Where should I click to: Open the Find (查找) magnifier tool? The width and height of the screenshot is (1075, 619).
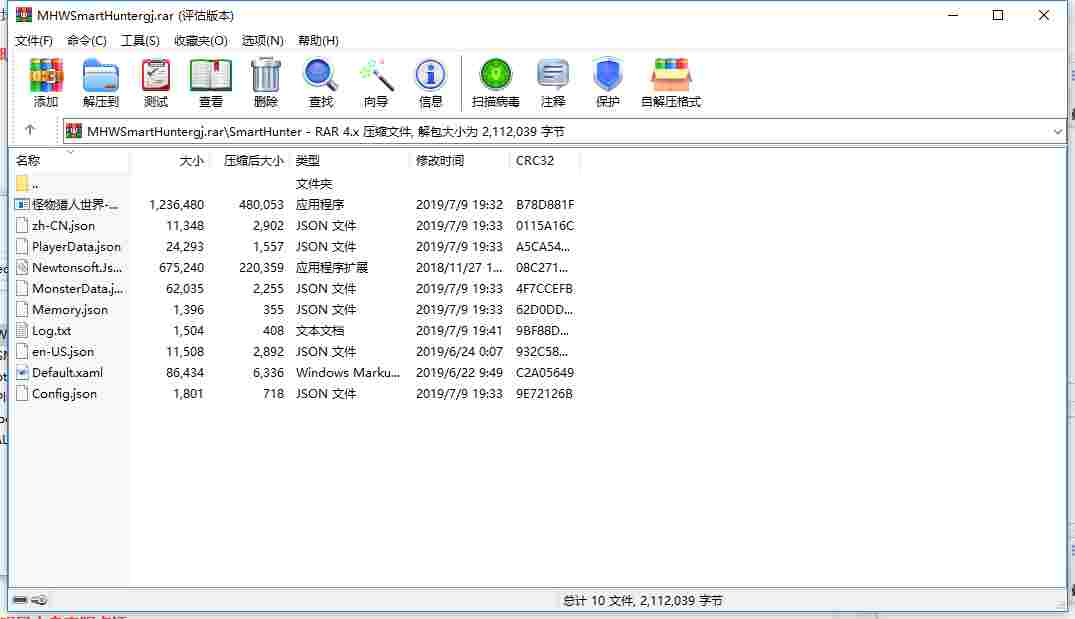coord(320,75)
